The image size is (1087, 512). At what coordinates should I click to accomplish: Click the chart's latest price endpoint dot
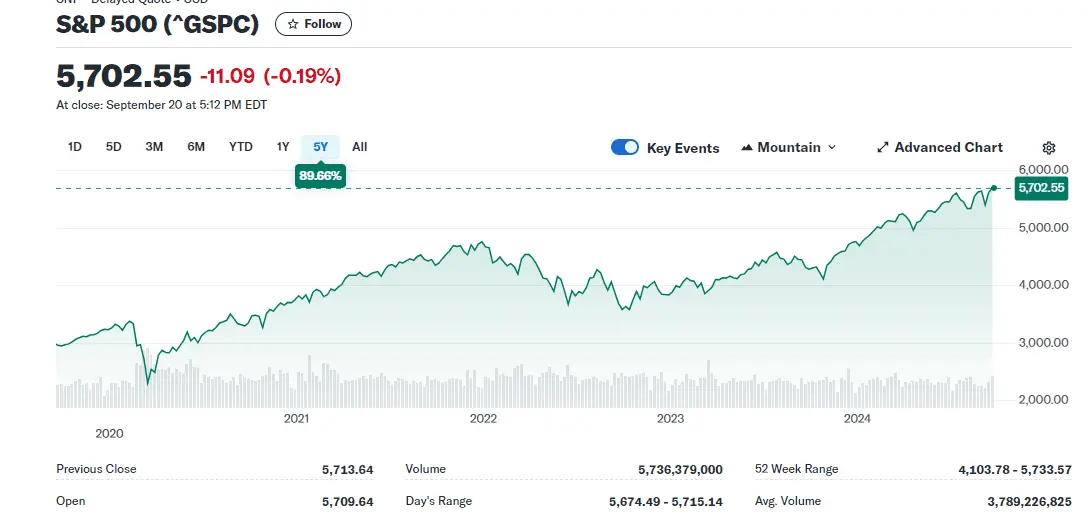(993, 187)
